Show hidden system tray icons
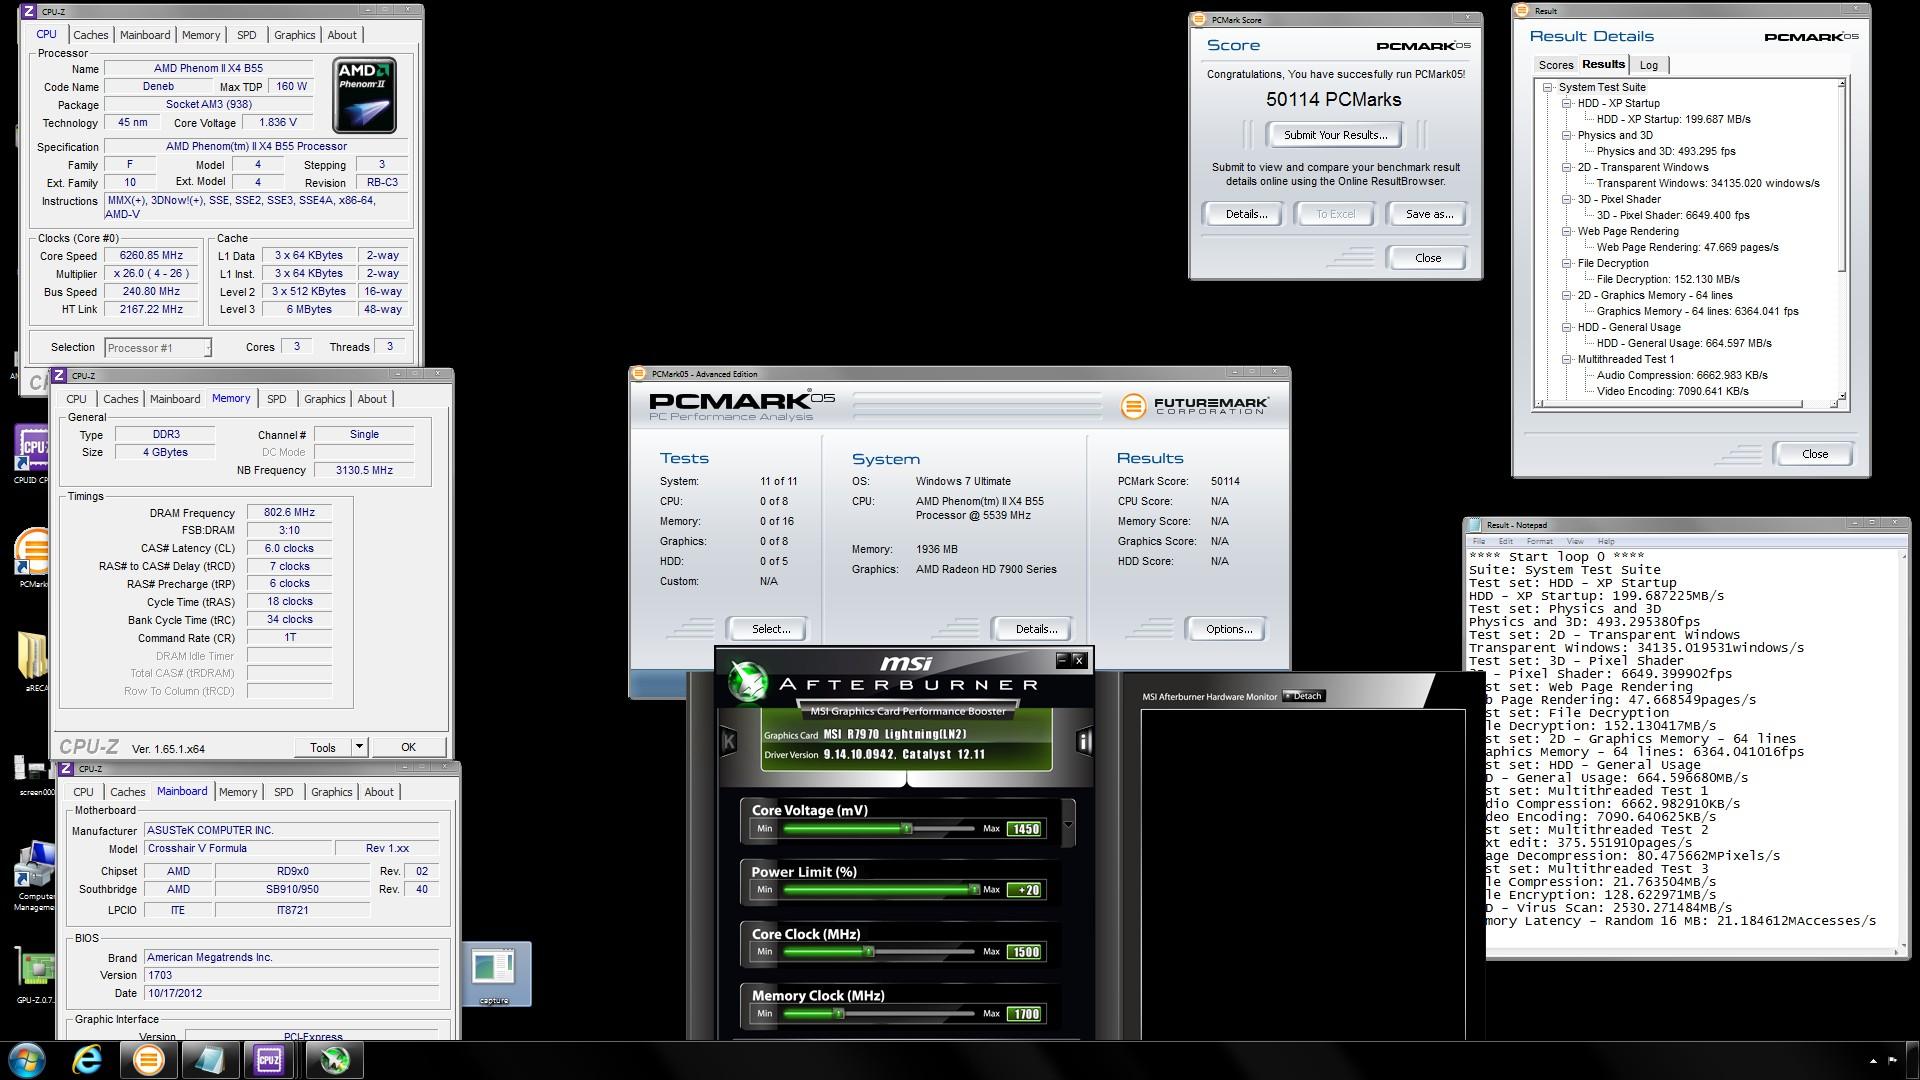This screenshot has width=1920, height=1080. pos(1872,1061)
